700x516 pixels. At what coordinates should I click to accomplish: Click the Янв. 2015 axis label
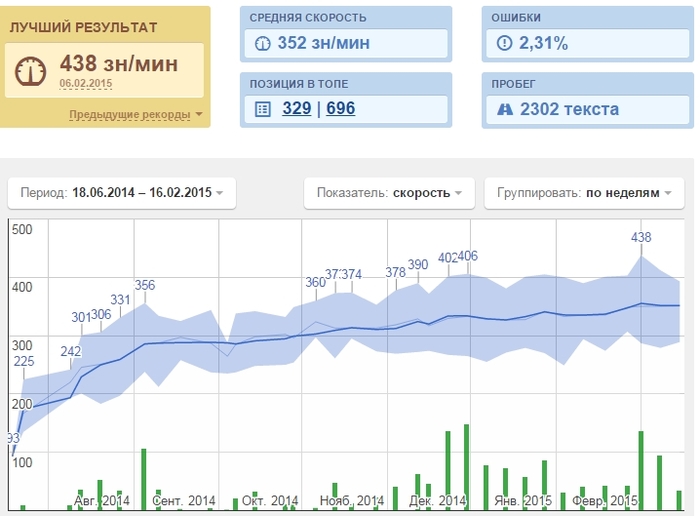pyautogui.click(x=523, y=501)
